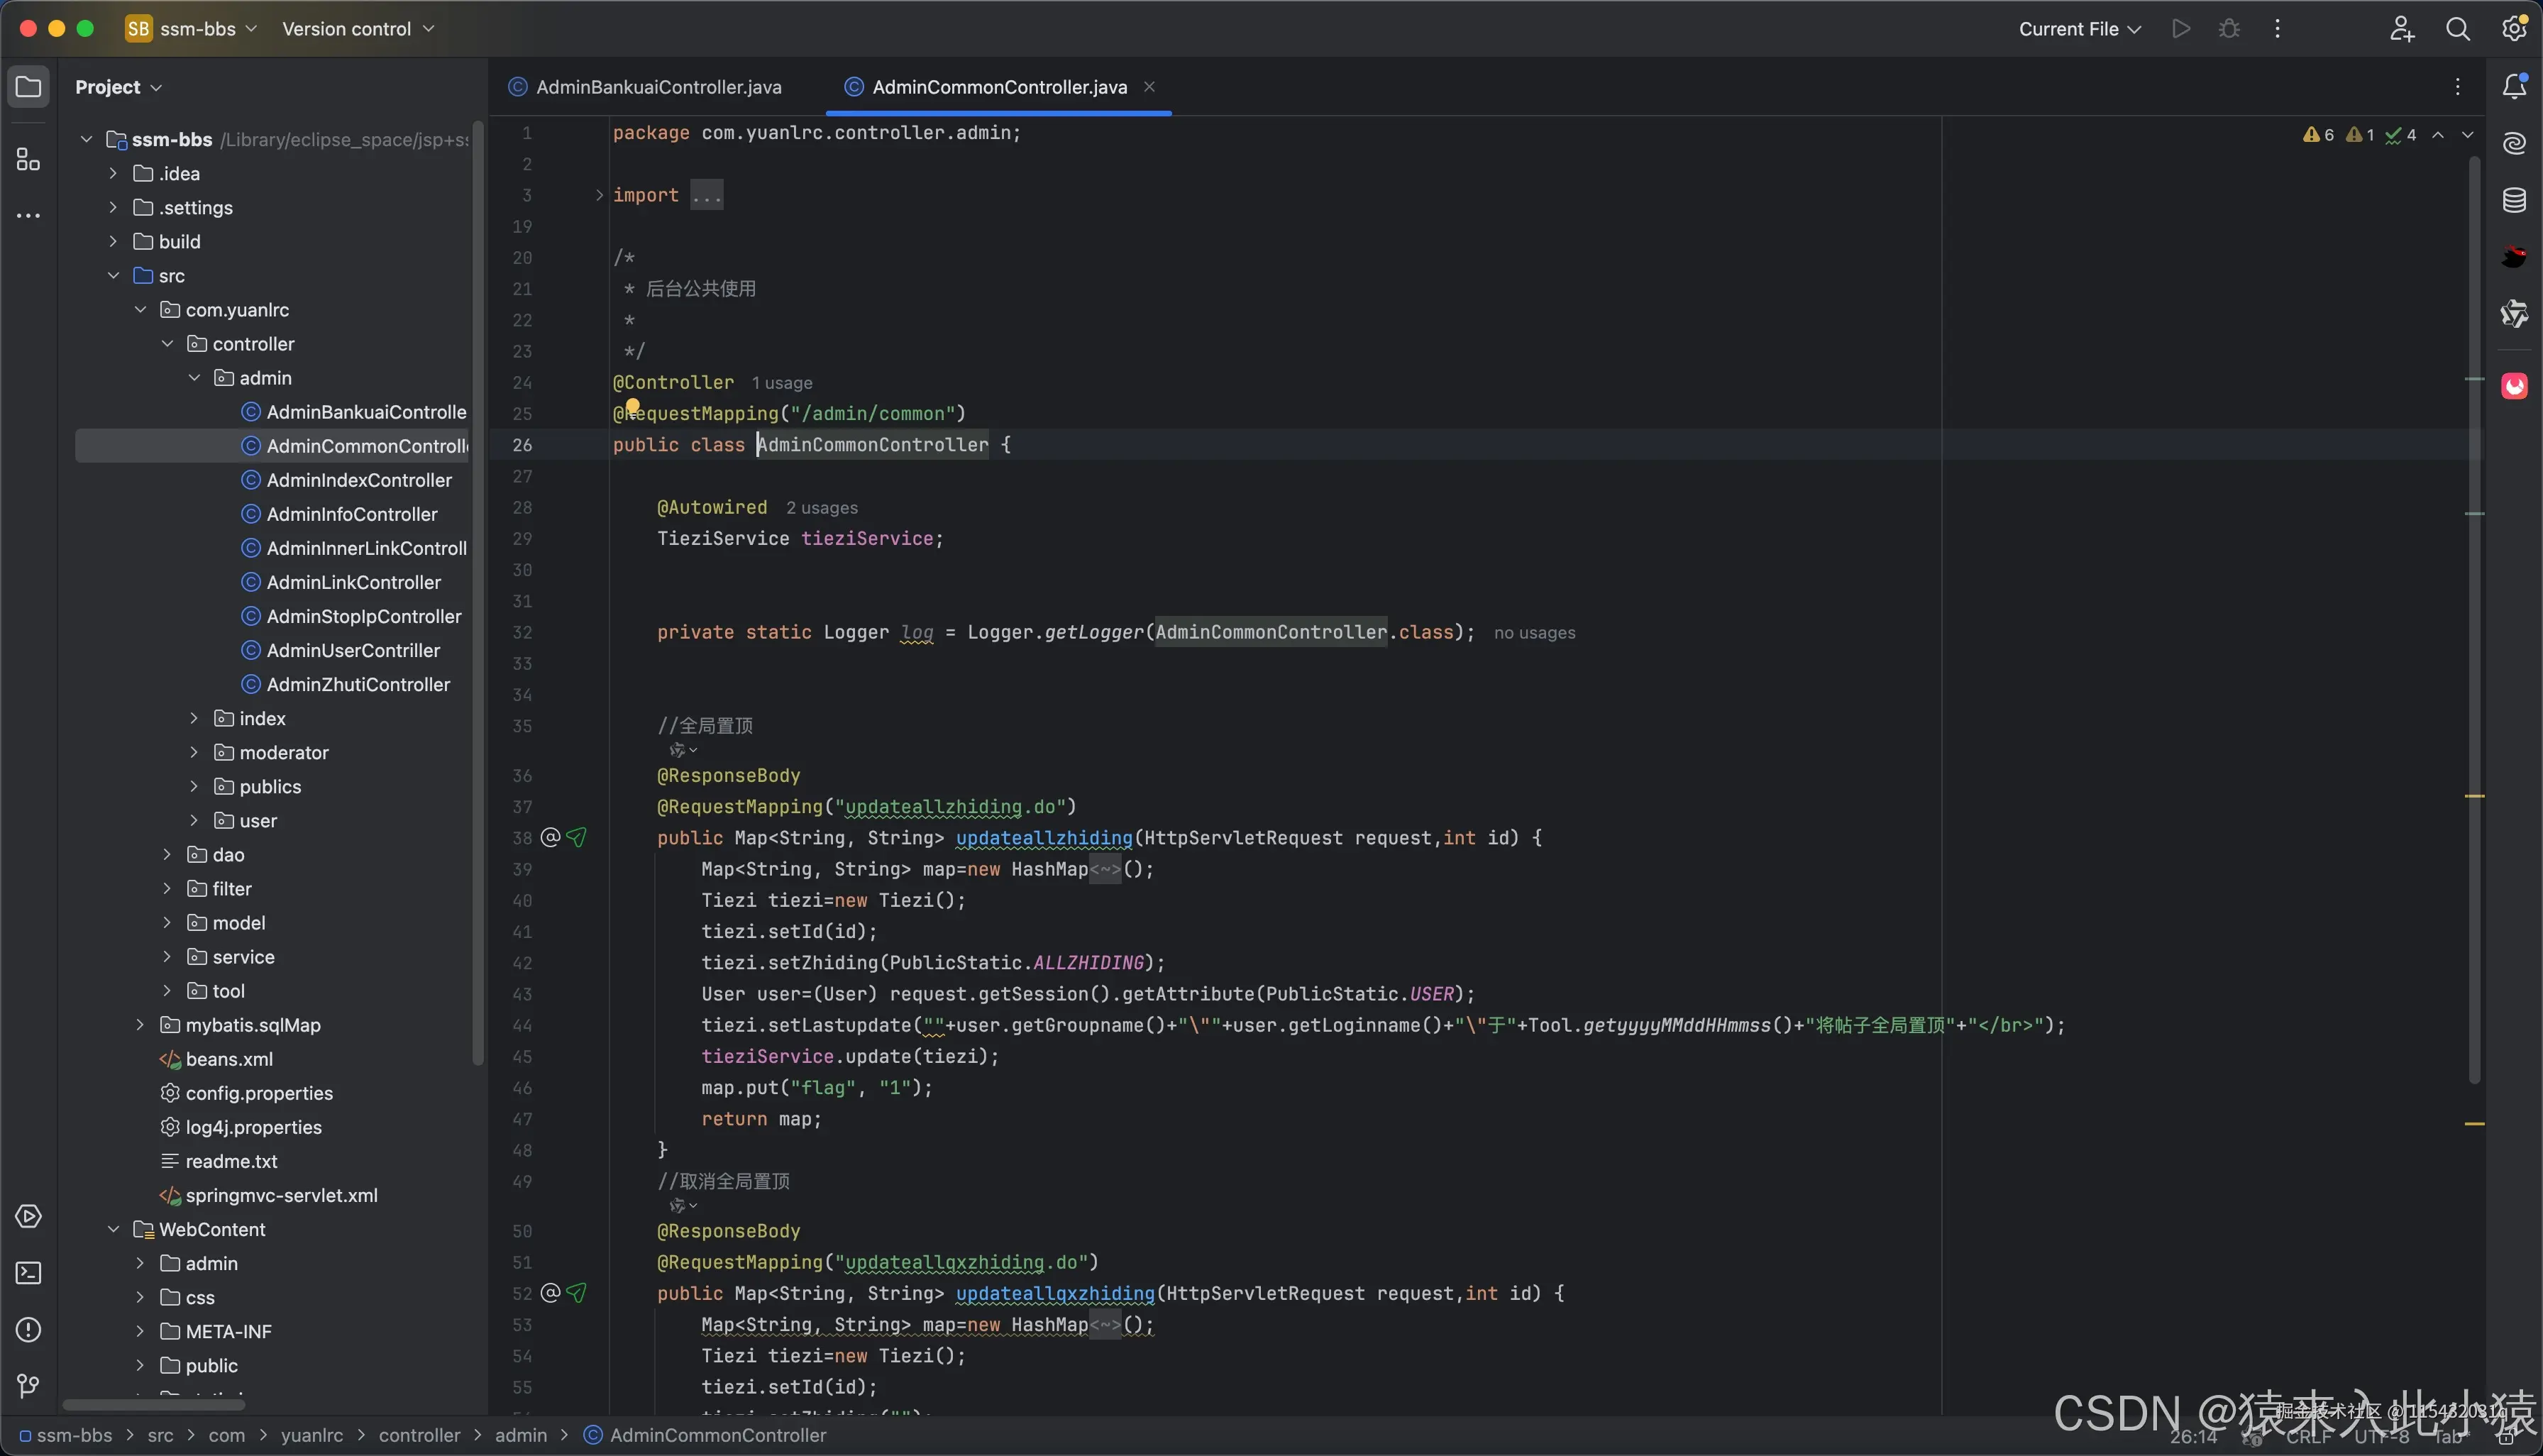Open the Problems tool window
Screen dimensions: 2543x1456
28,1330
